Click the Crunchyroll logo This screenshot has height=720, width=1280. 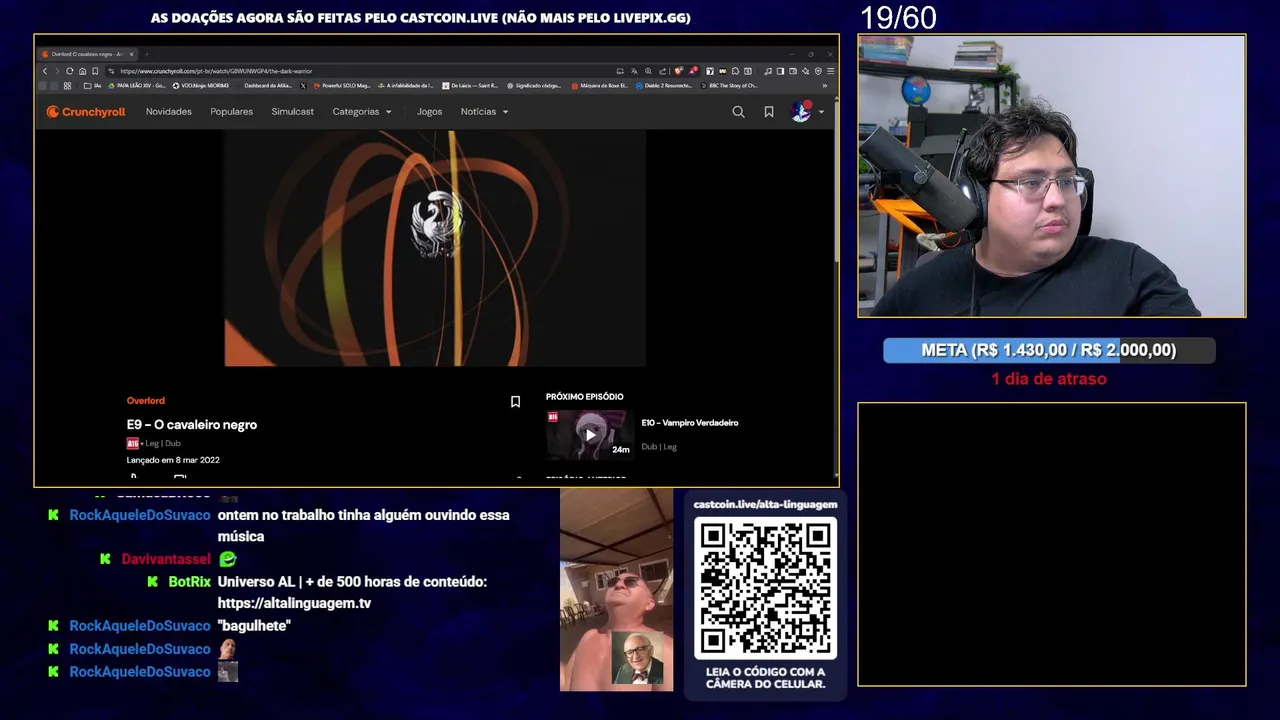pos(86,112)
